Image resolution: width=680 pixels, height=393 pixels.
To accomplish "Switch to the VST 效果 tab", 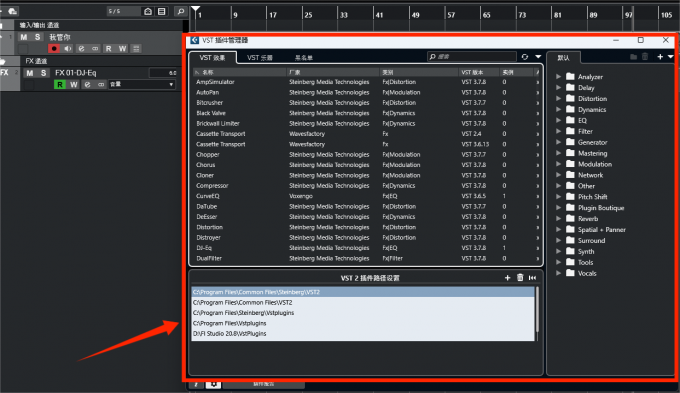I will coord(212,58).
